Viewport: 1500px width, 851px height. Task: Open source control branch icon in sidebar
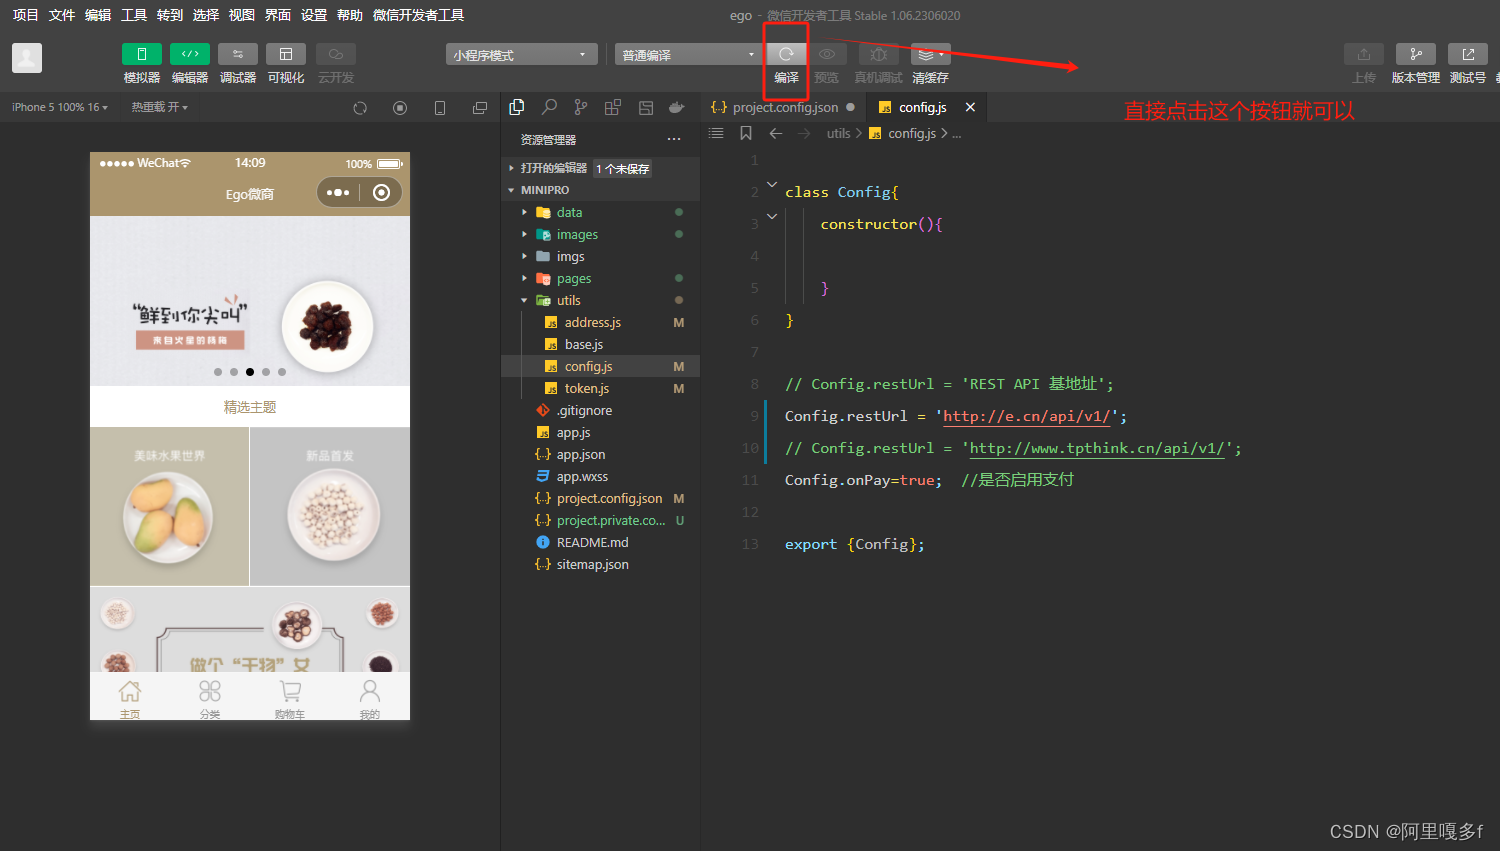coord(581,107)
